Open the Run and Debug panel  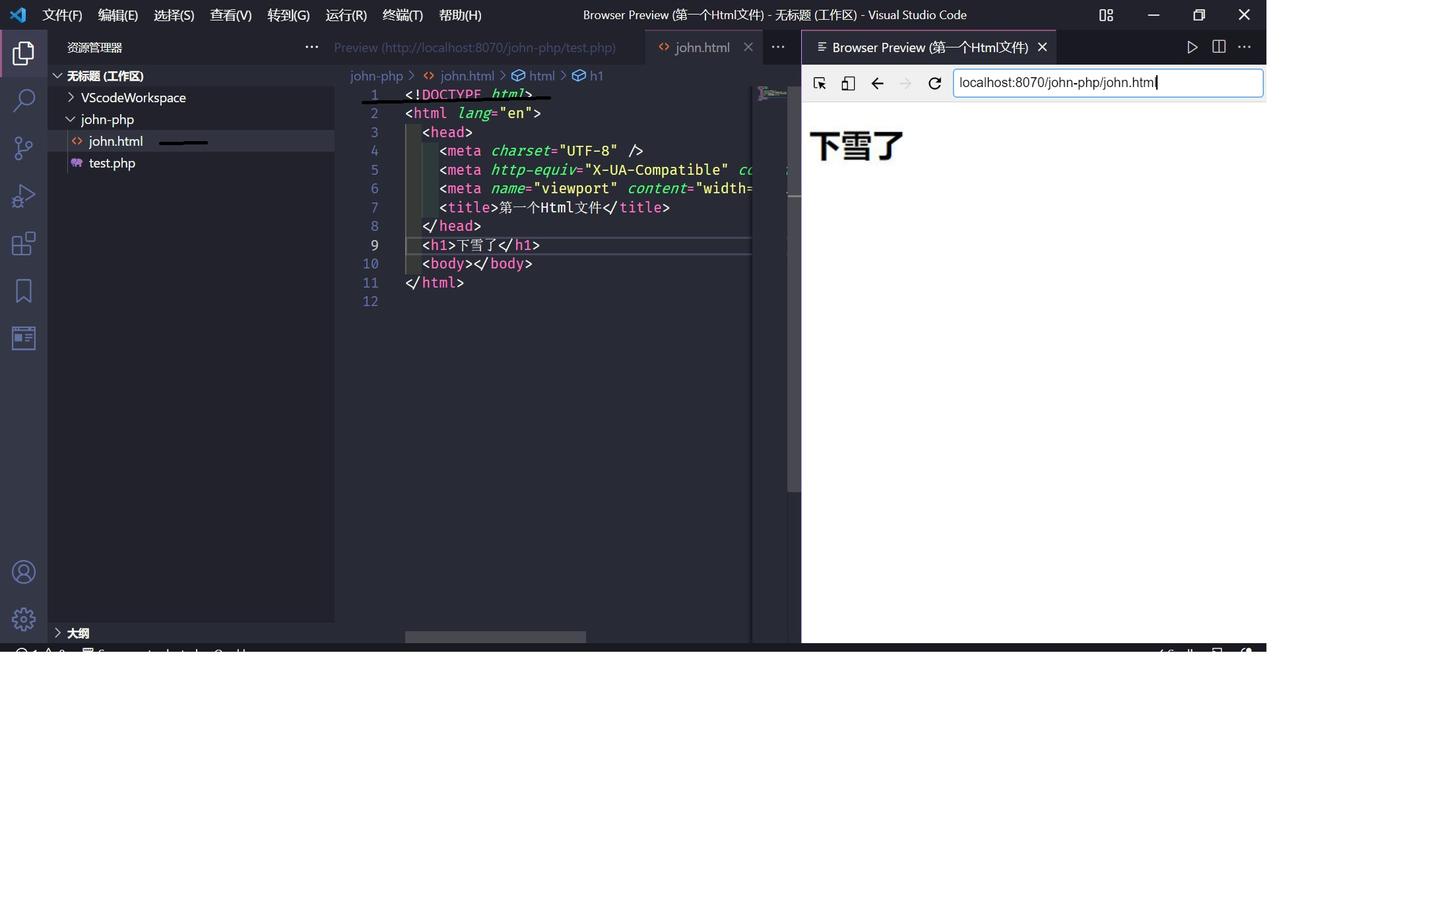click(23, 196)
